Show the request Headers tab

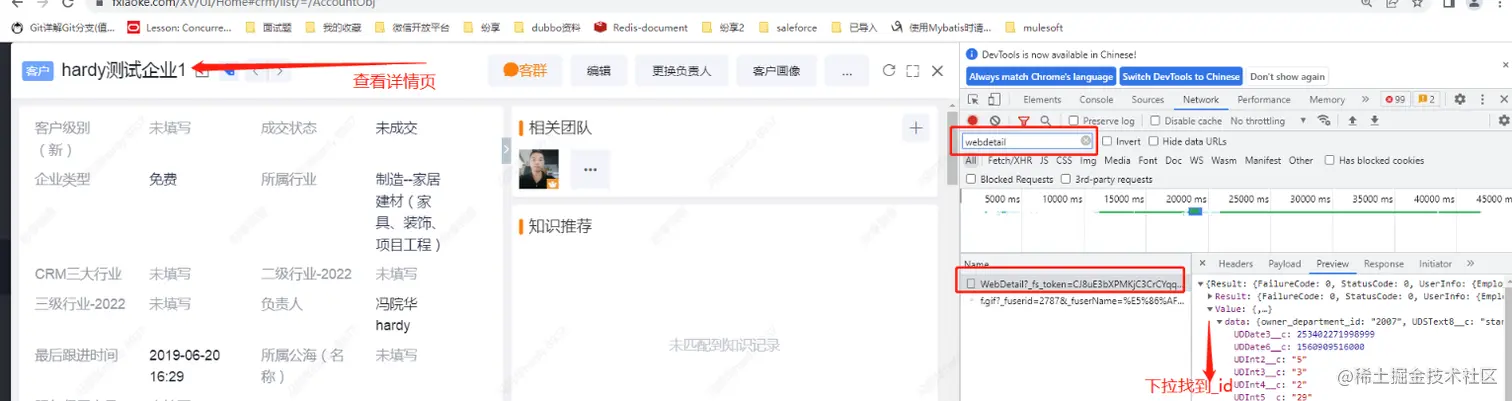(1235, 264)
